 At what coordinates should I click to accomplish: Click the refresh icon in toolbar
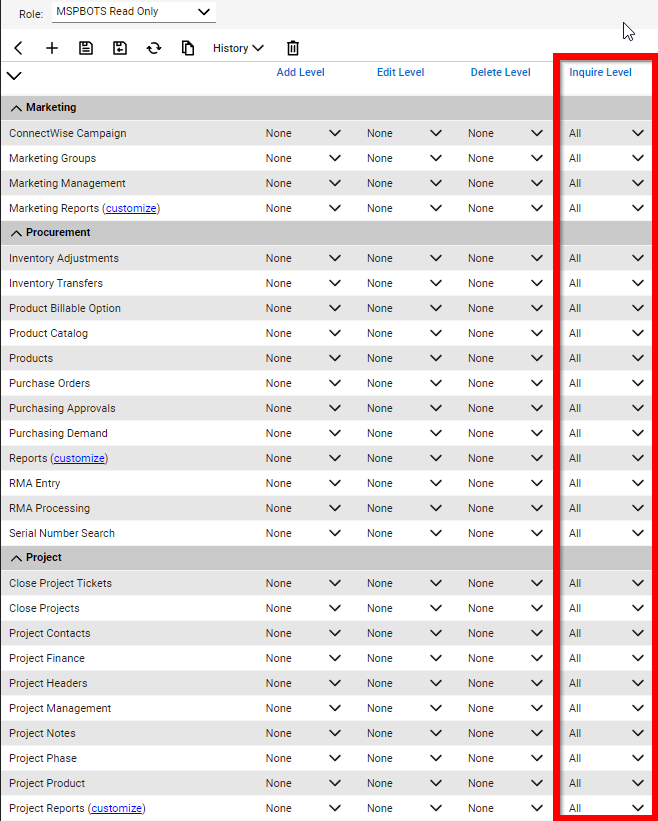point(154,48)
